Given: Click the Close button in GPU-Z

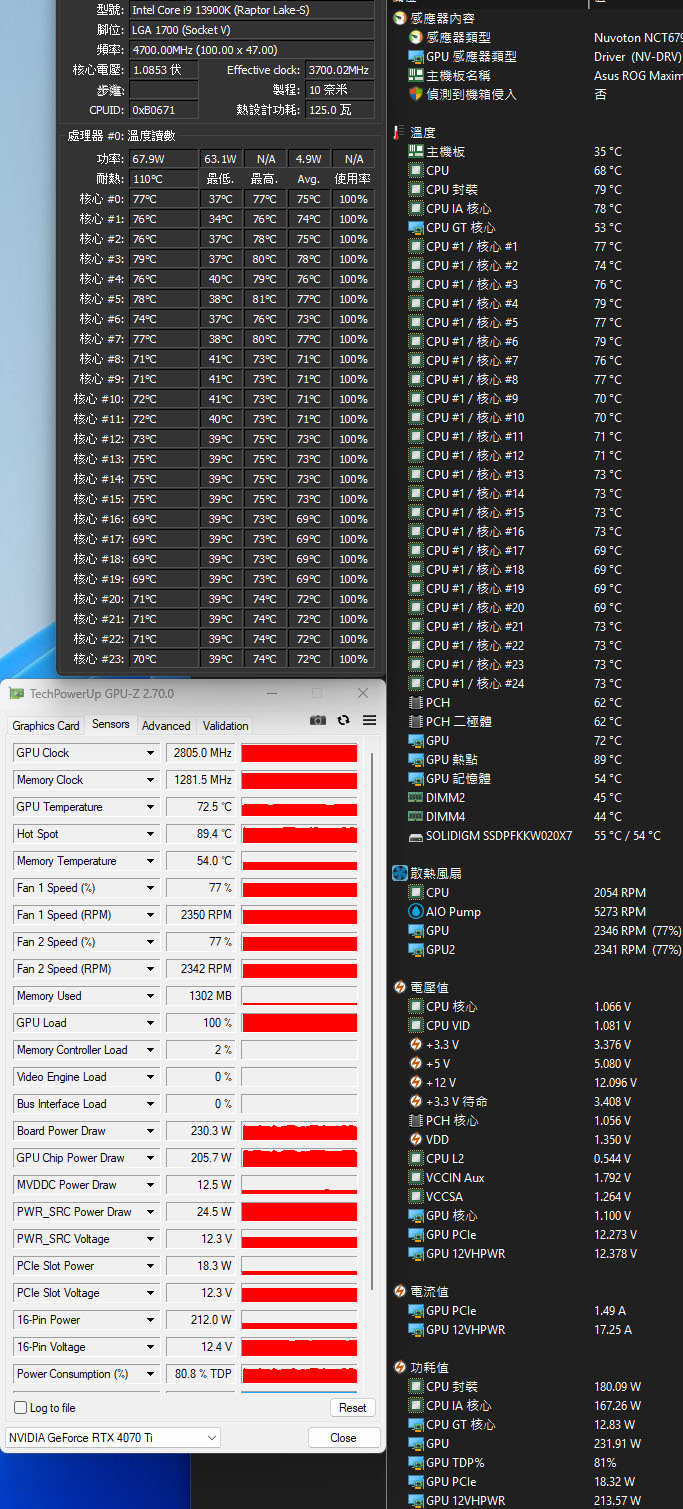Looking at the screenshot, I should [343, 1437].
